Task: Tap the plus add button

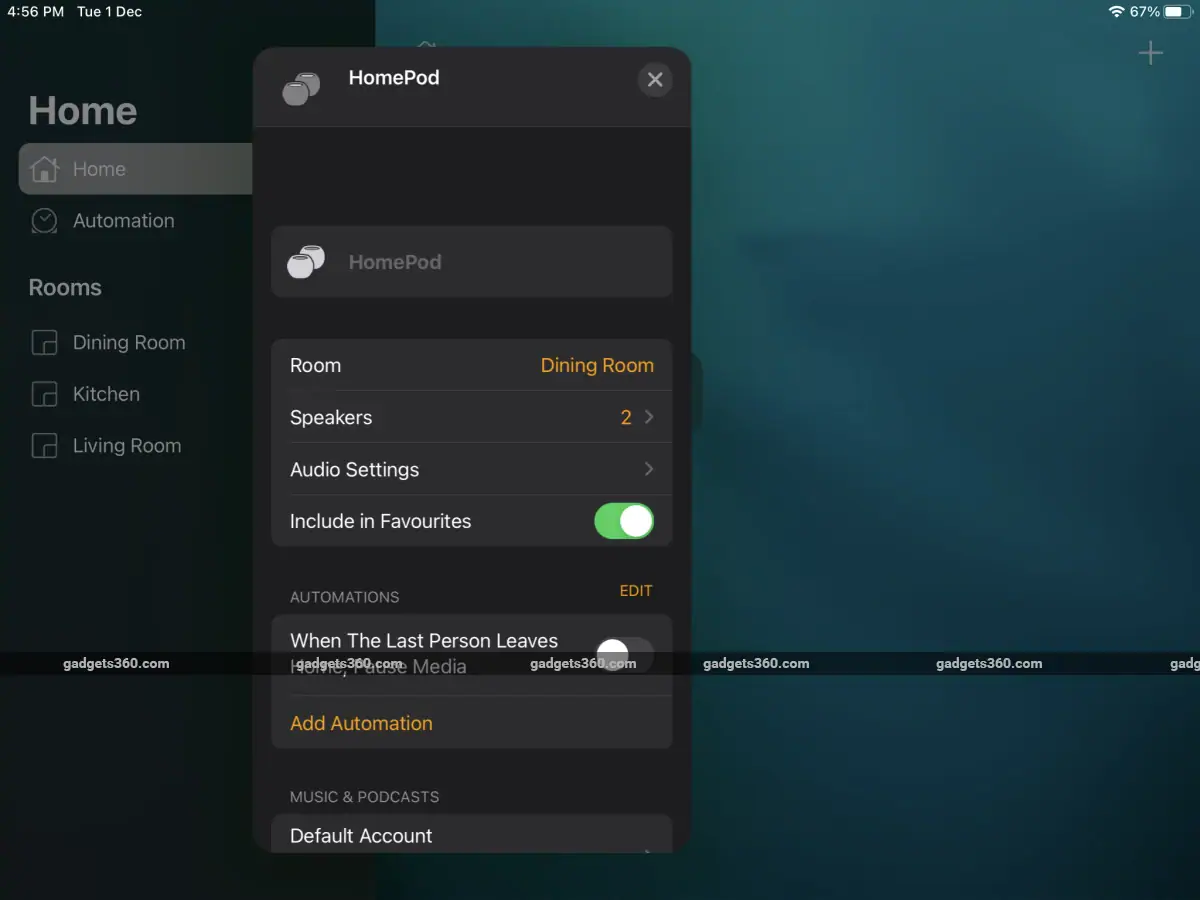Action: pyautogui.click(x=1151, y=53)
